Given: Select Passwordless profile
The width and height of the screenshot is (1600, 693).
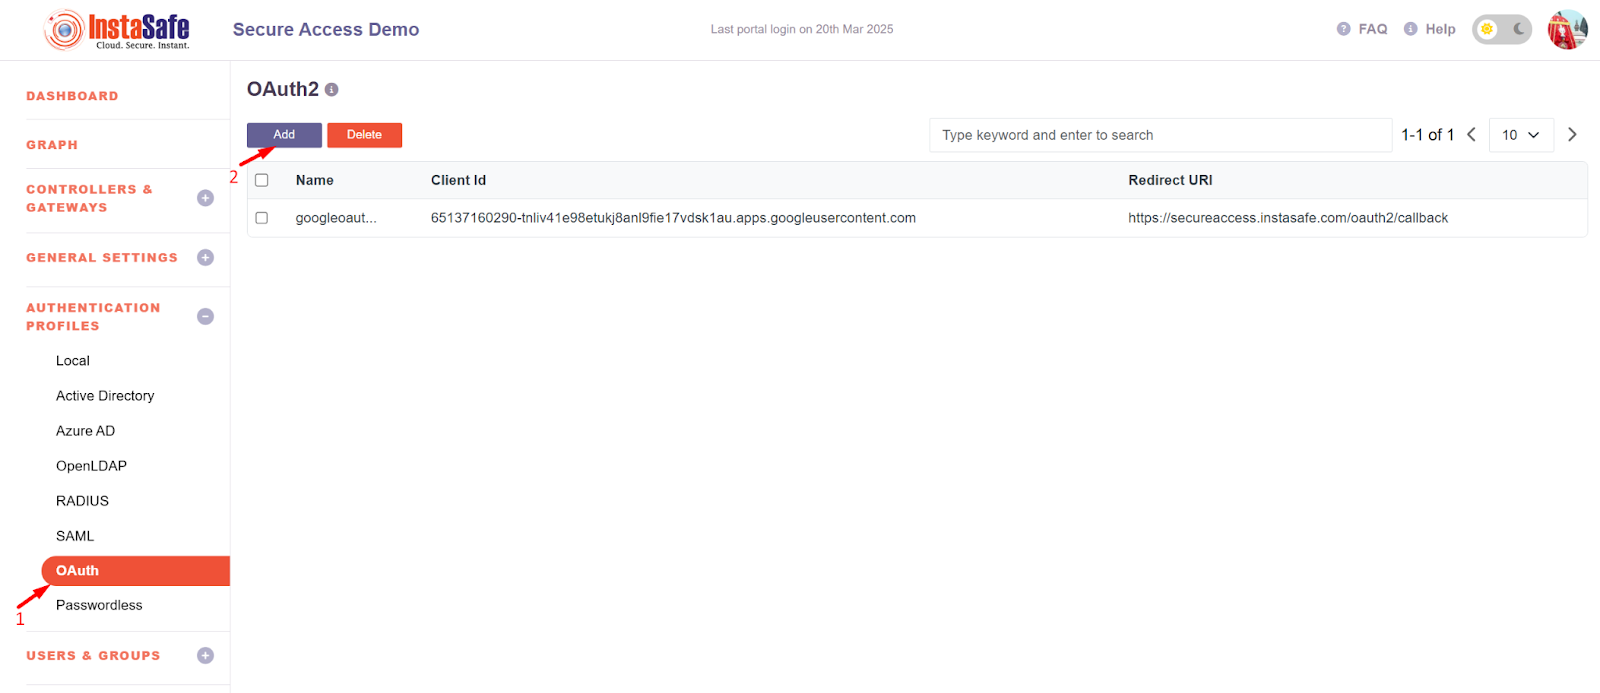Looking at the screenshot, I should (x=99, y=605).
